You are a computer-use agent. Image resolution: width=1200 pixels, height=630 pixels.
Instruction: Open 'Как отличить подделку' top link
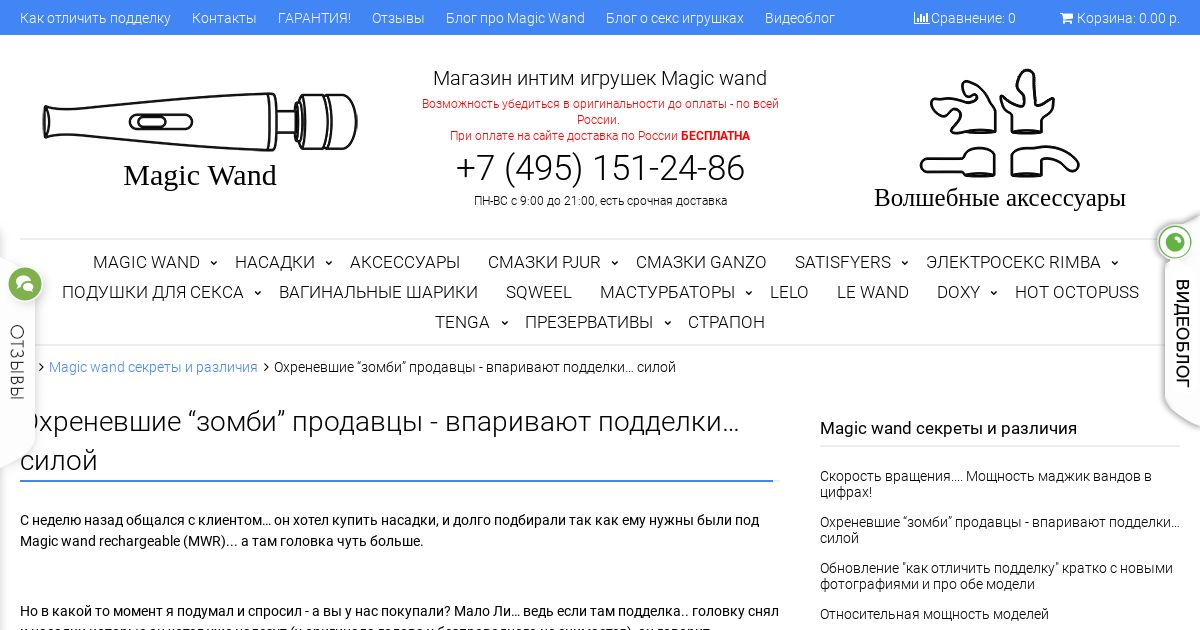pos(95,18)
